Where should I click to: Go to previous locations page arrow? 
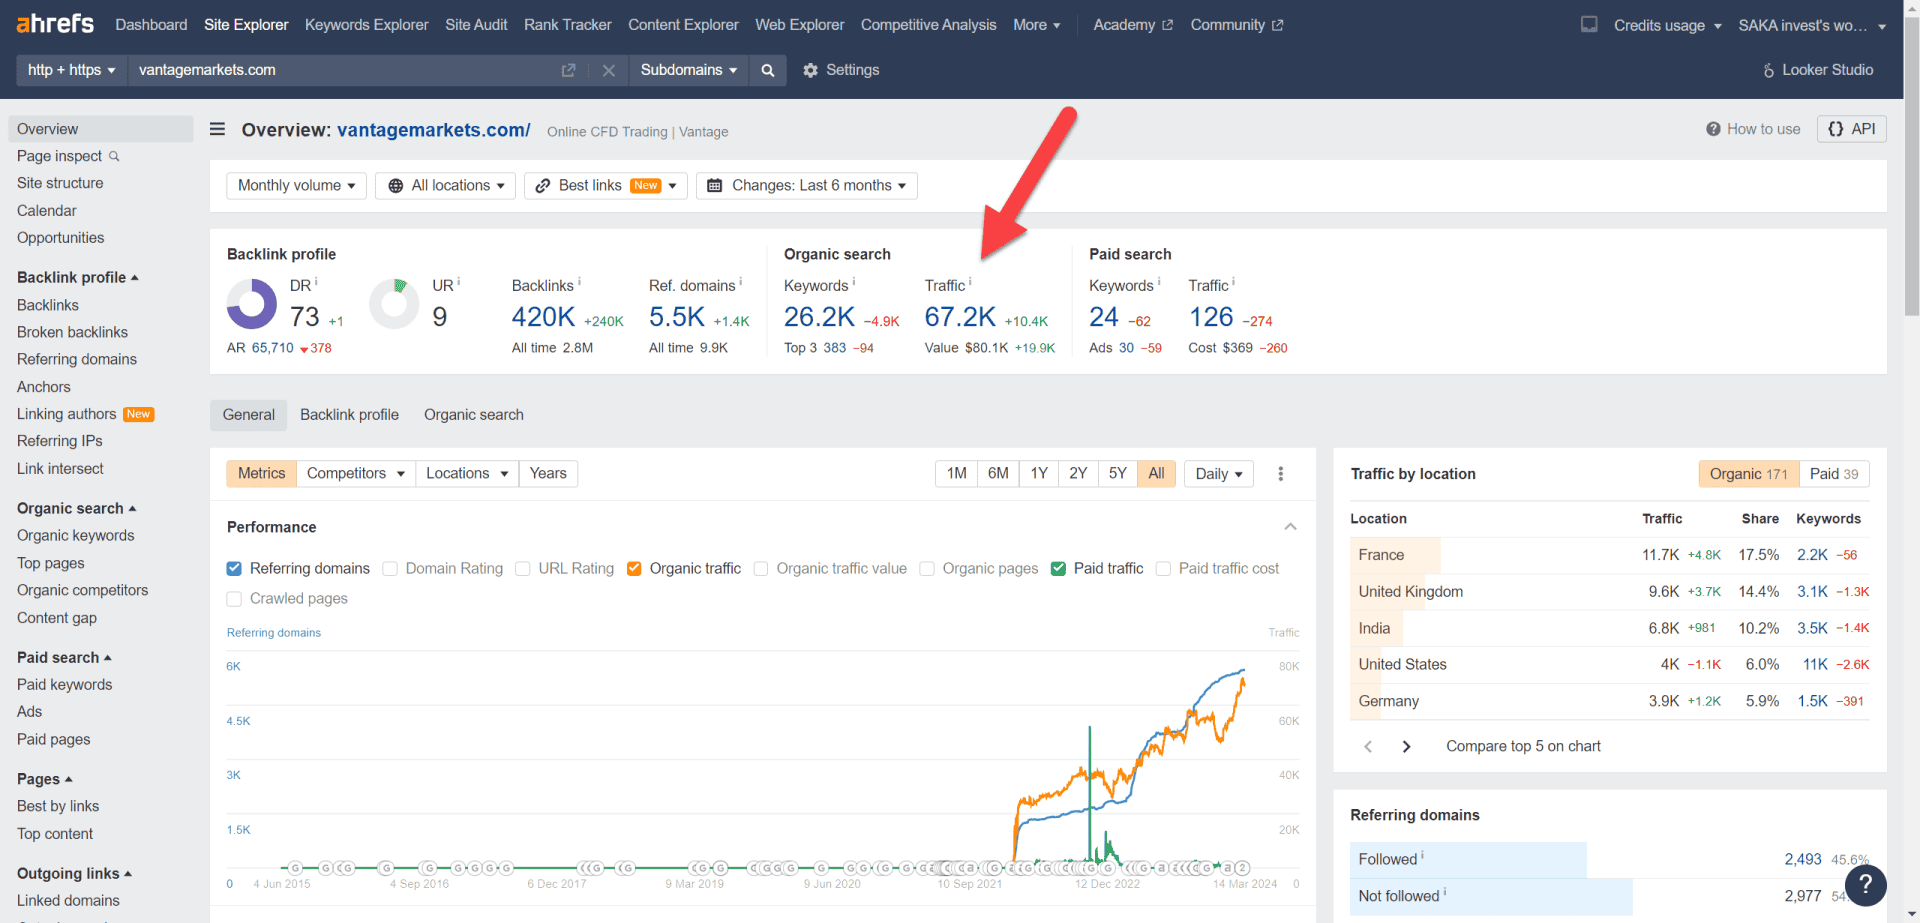[x=1368, y=747]
